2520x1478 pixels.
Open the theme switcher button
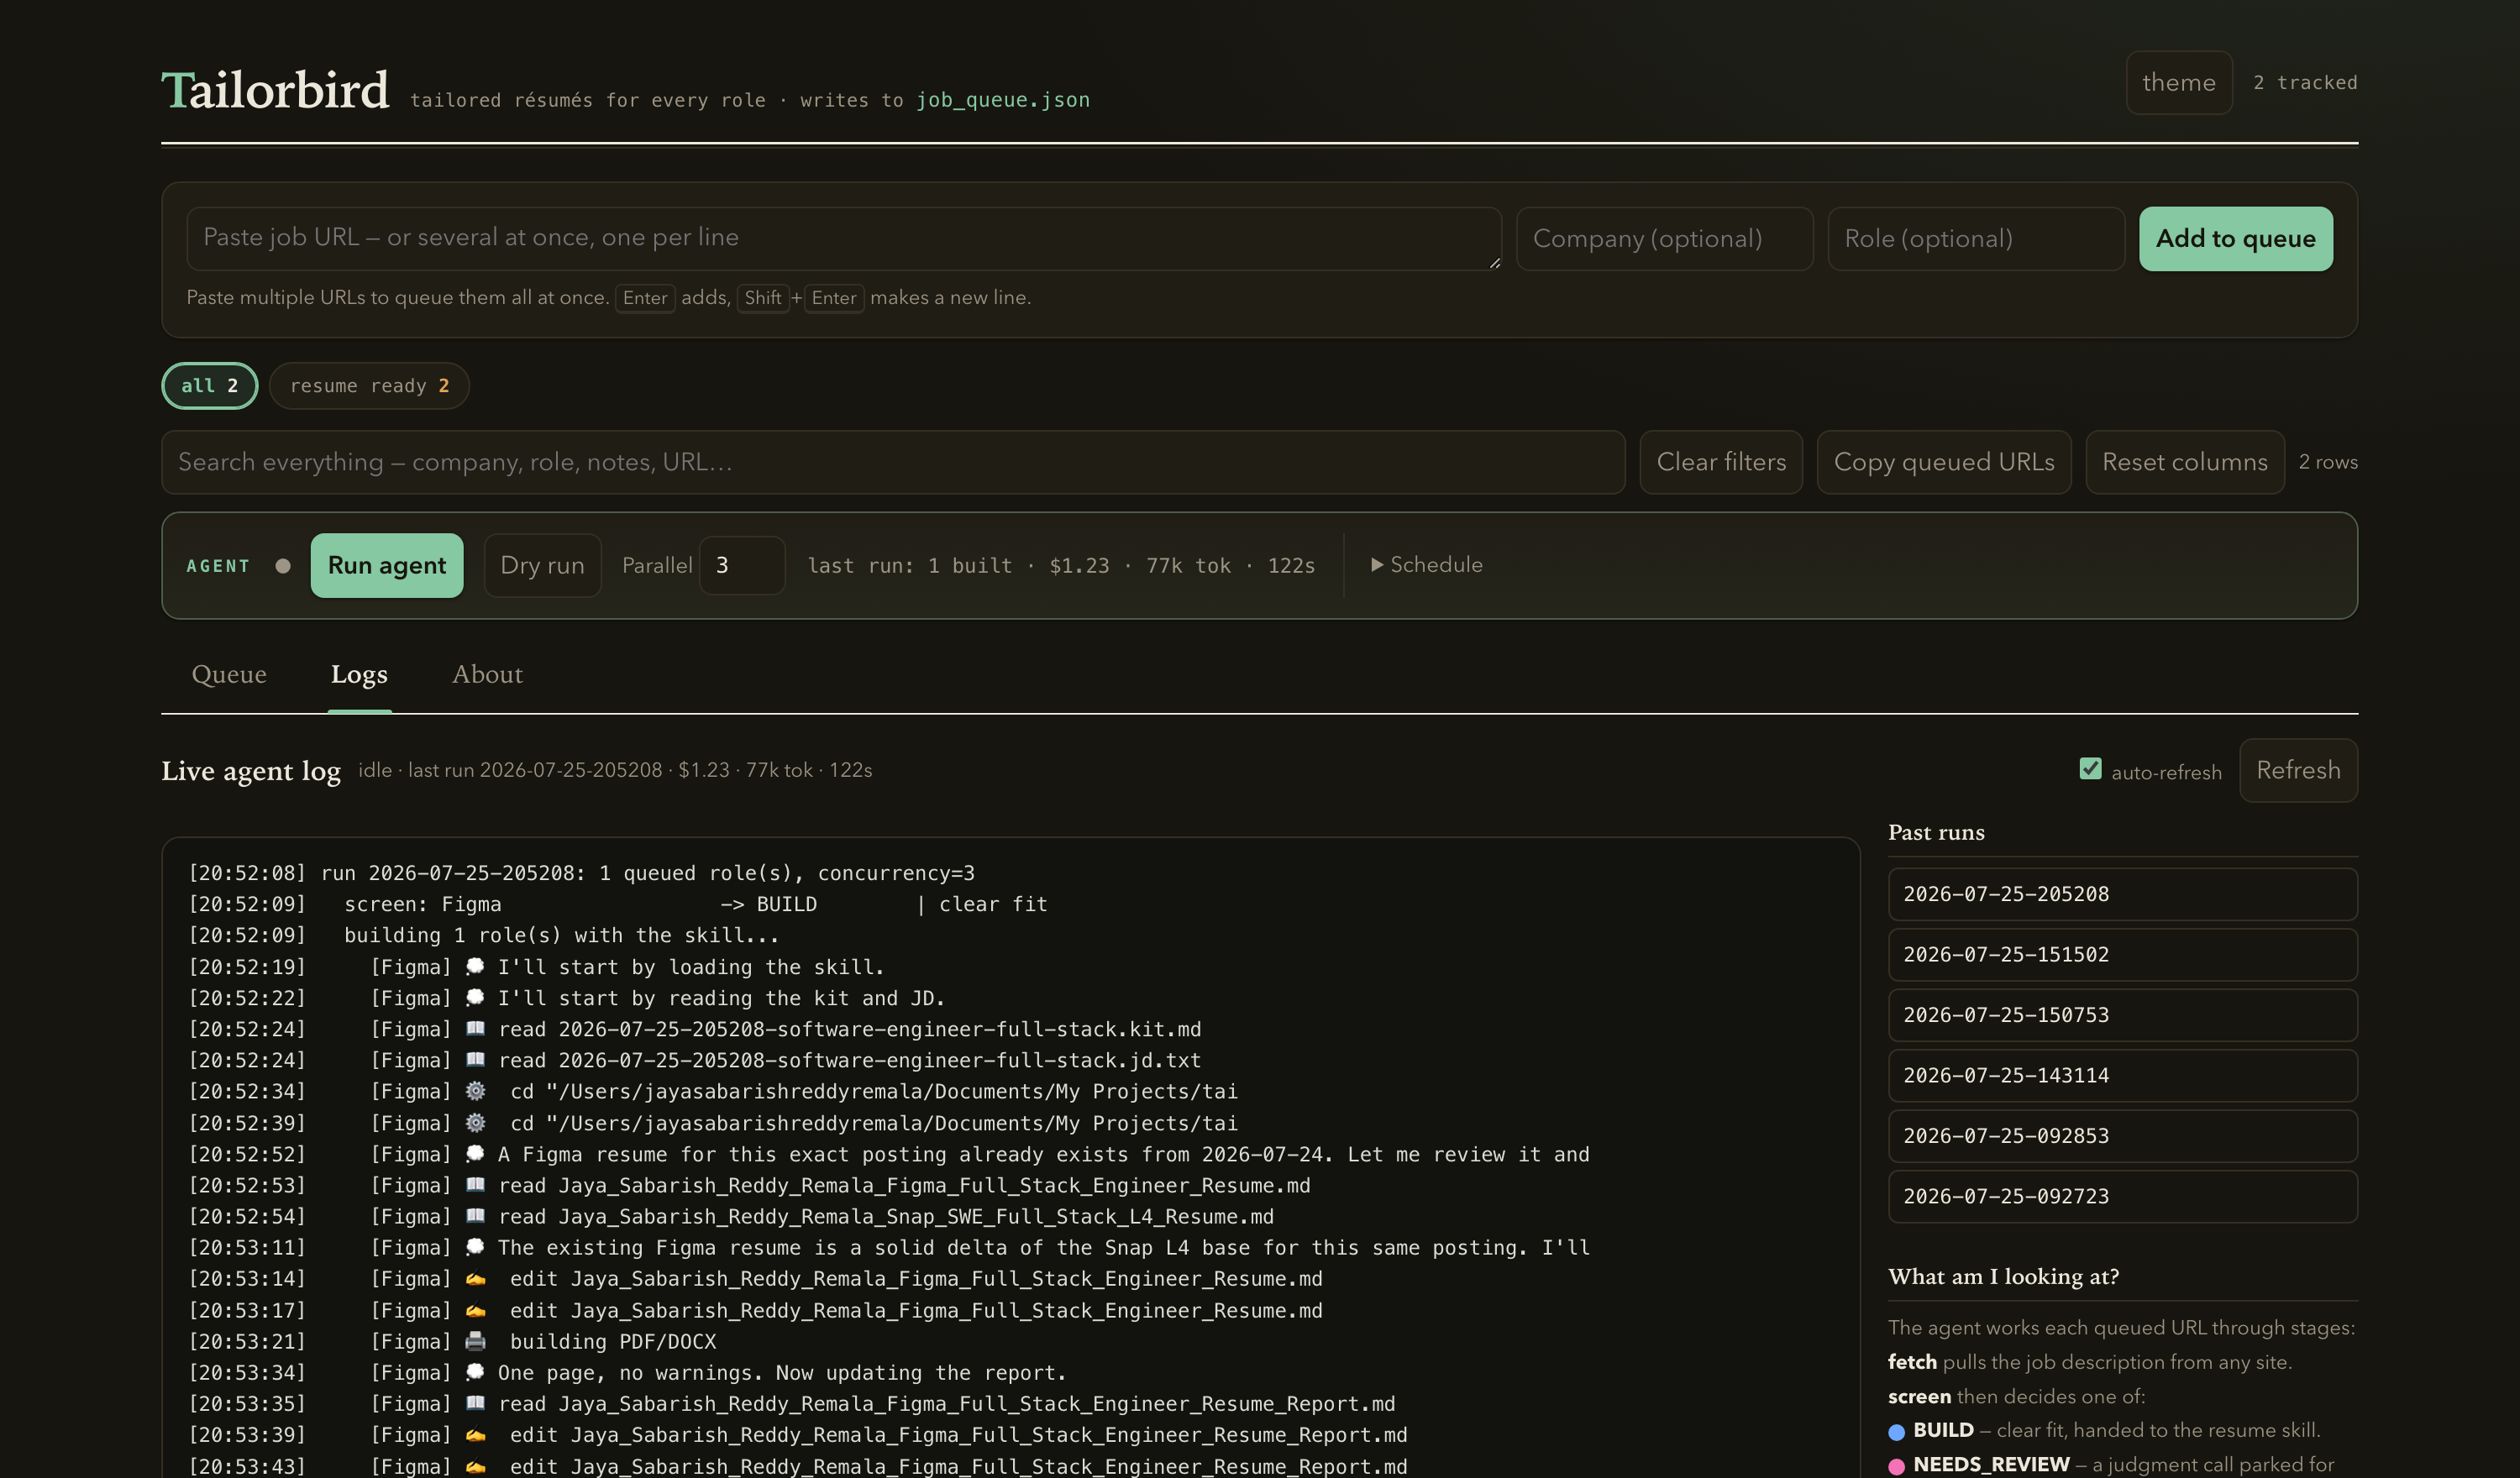tap(2178, 82)
